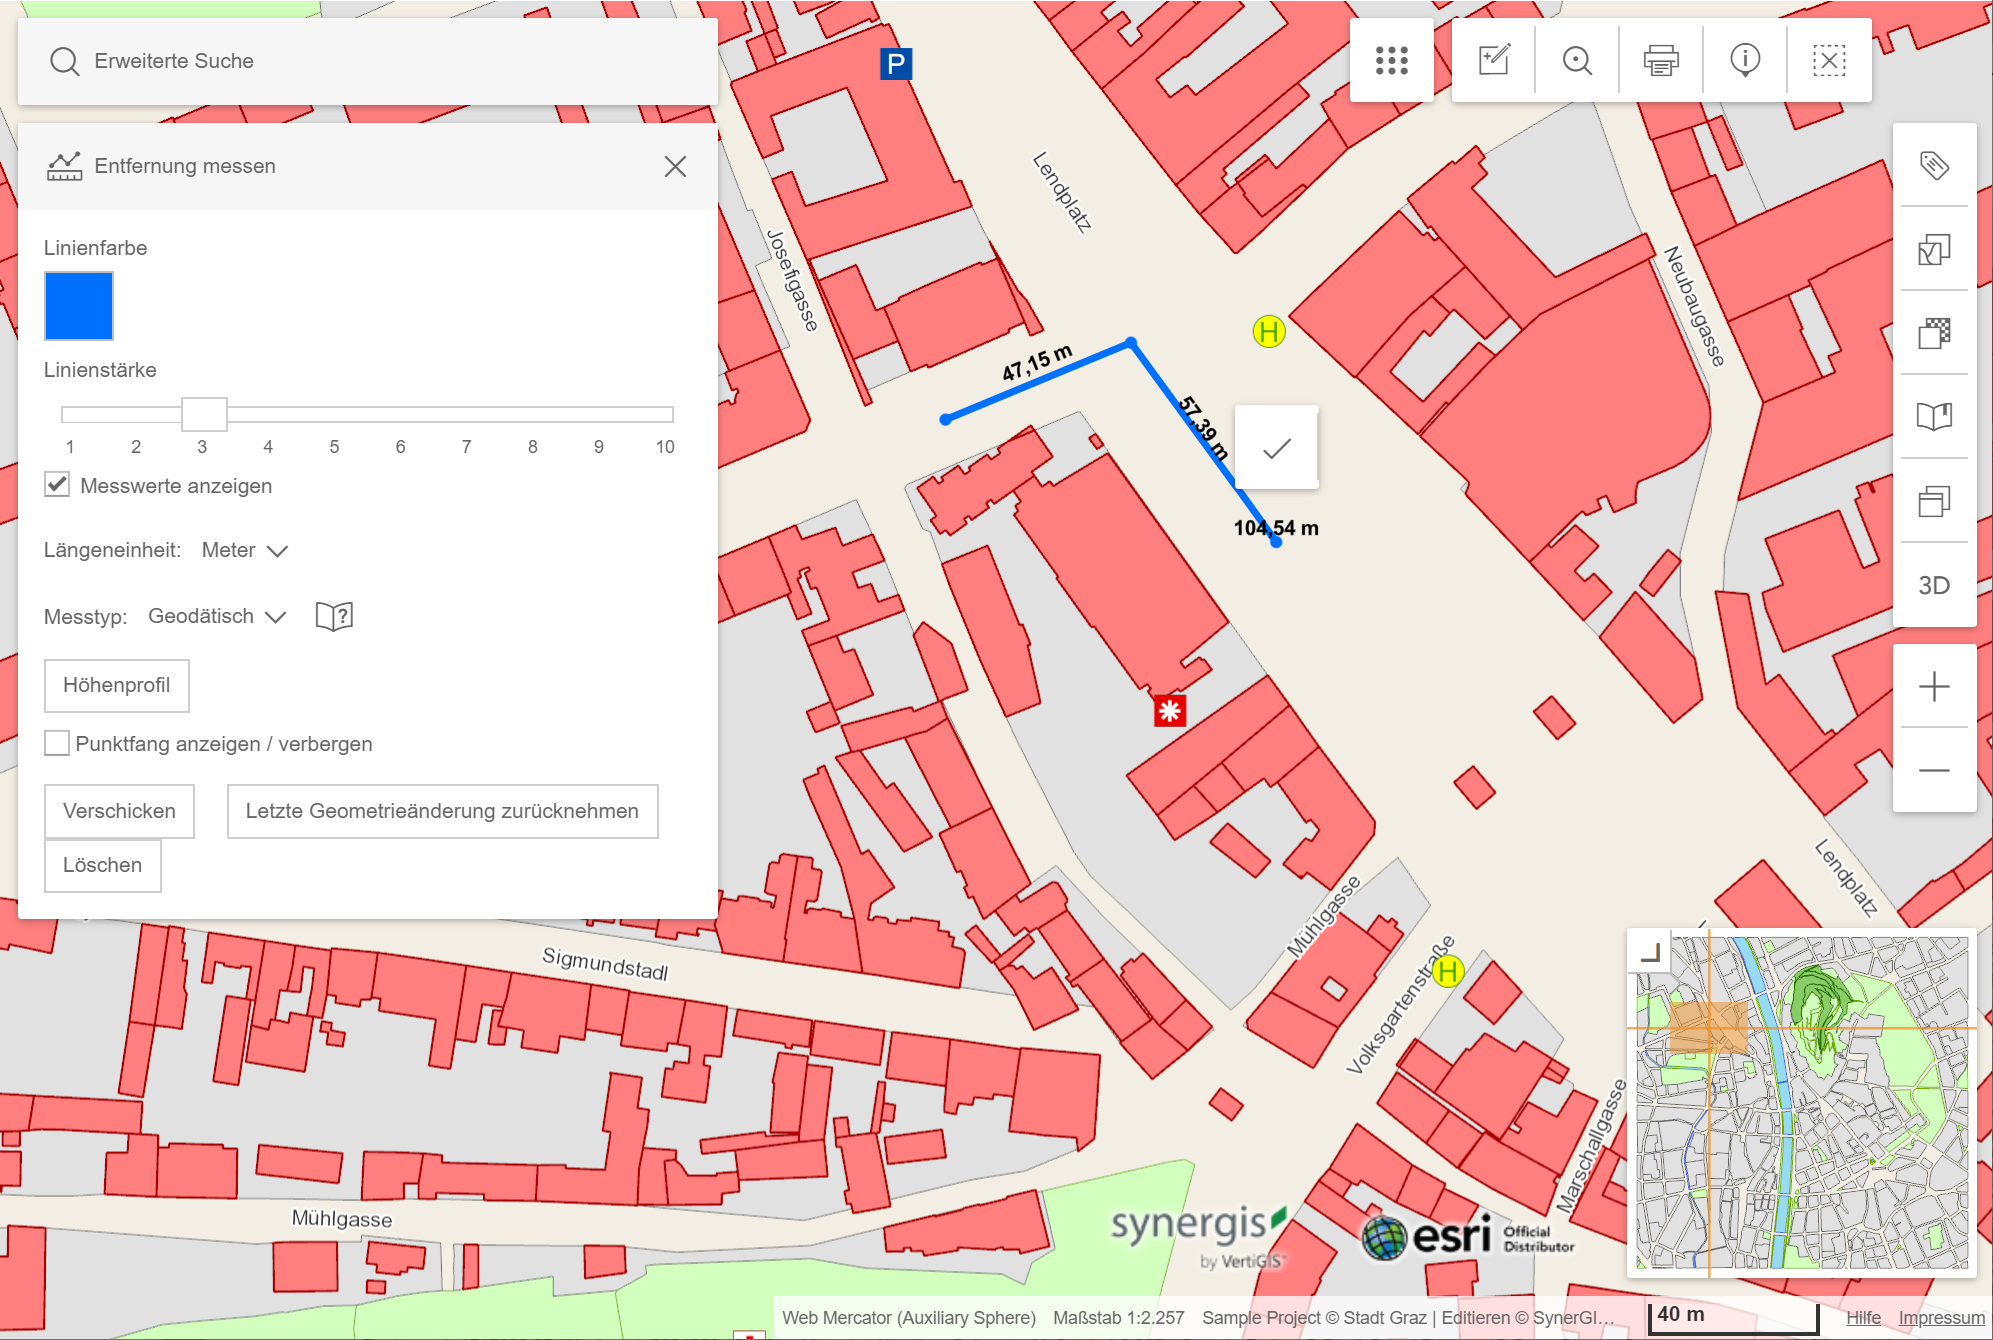
Task: Click the Höhenprofil button
Action: coord(116,686)
